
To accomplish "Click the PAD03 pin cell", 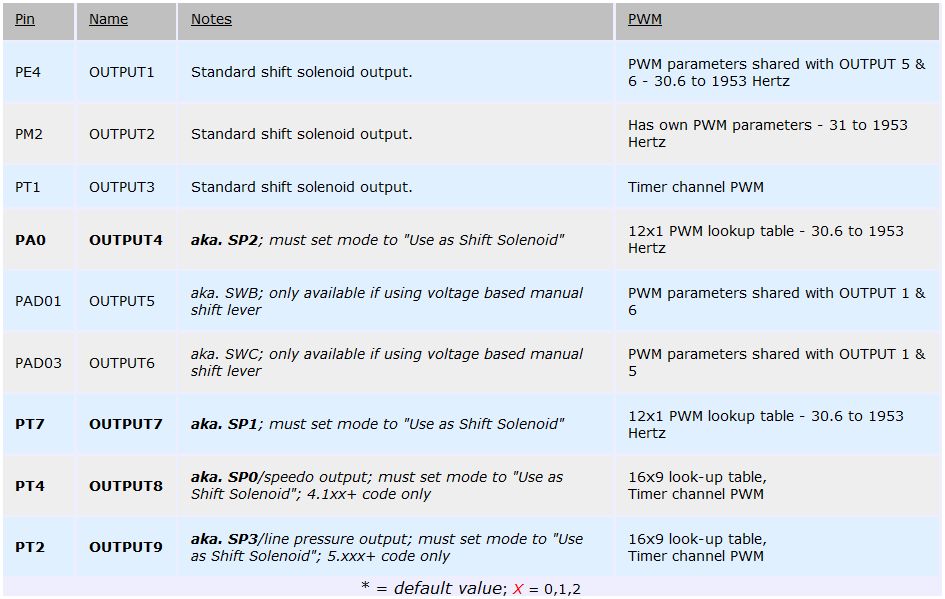I will (x=38, y=363).
